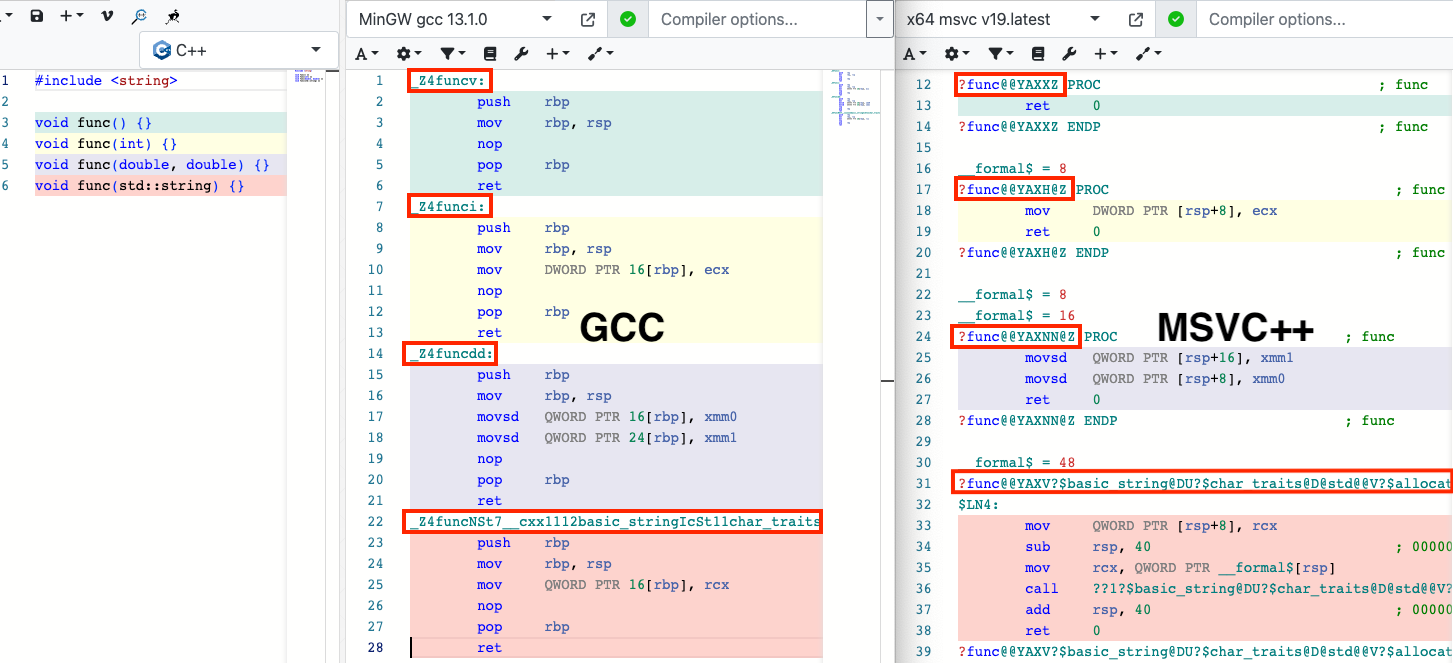The height and width of the screenshot is (663, 1453).
Task: Click msvc line 26 'movsd QWORD PTR [rsp+8], xmm0'
Action: tap(1155, 379)
